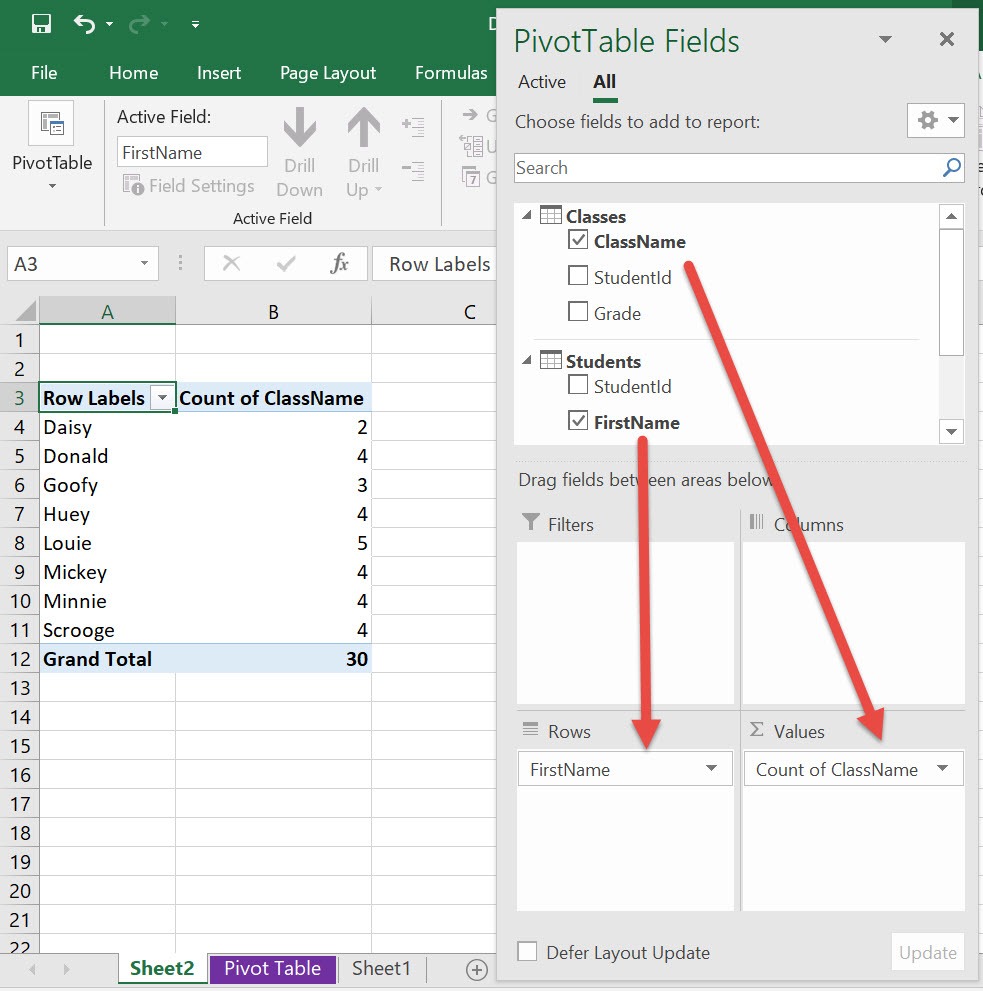Screen dimensions: 983x991
Task: Select the cell containing Daisy
Action: point(107,427)
